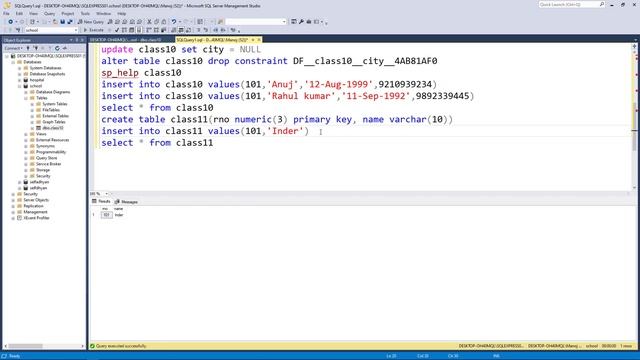Select the Results tab
This screenshot has width=640, height=360.
point(101,202)
